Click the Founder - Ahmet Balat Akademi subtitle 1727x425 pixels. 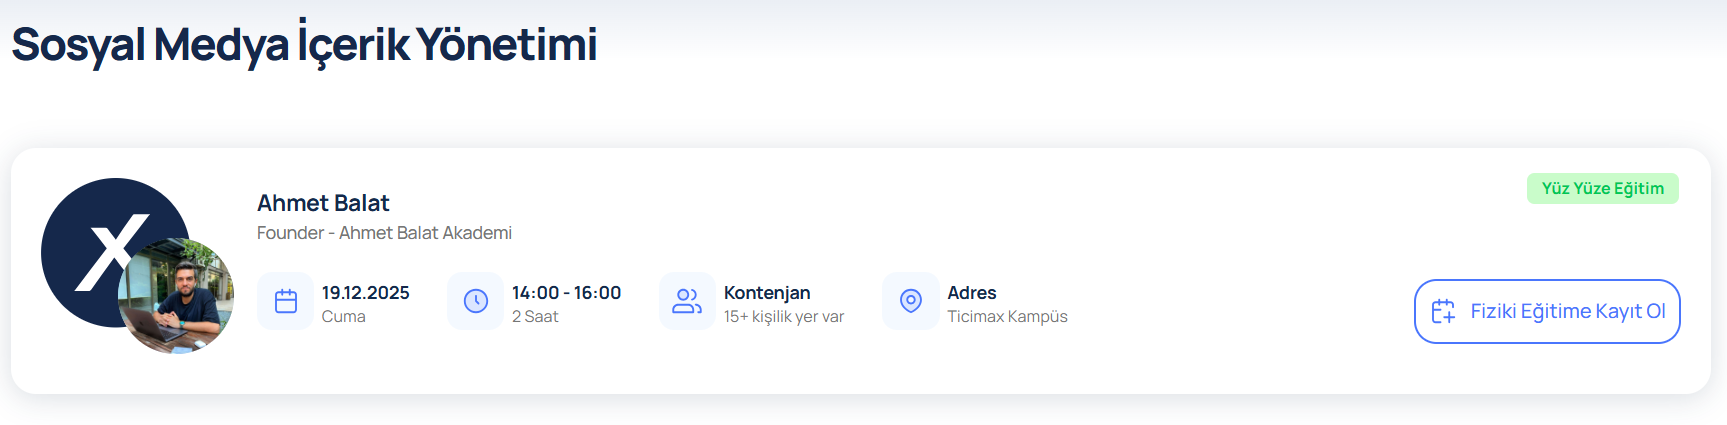click(384, 233)
